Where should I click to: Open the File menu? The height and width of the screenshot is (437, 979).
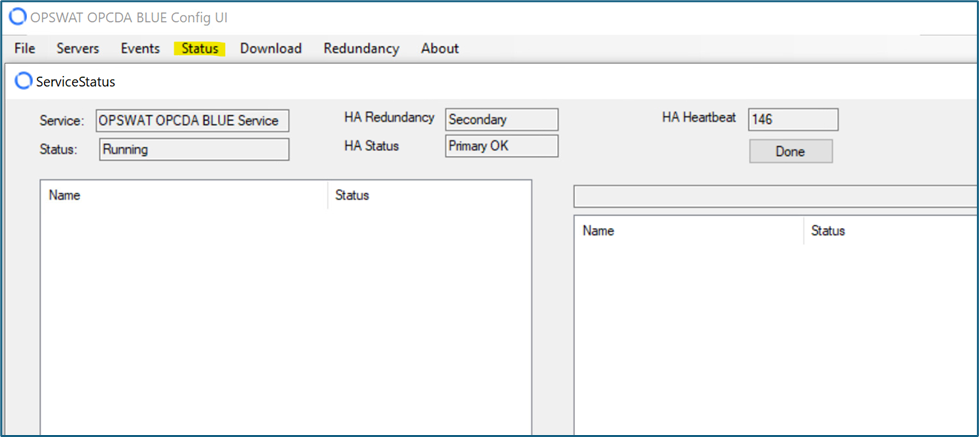pyautogui.click(x=25, y=49)
